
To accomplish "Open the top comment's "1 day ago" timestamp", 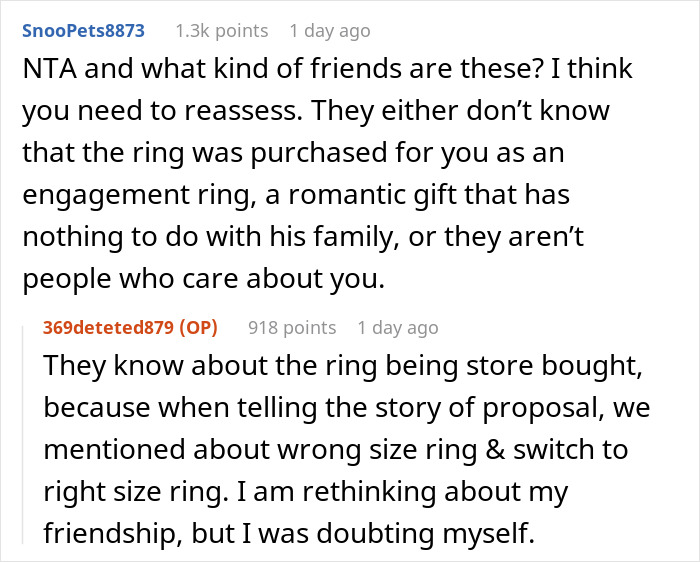I will [329, 30].
